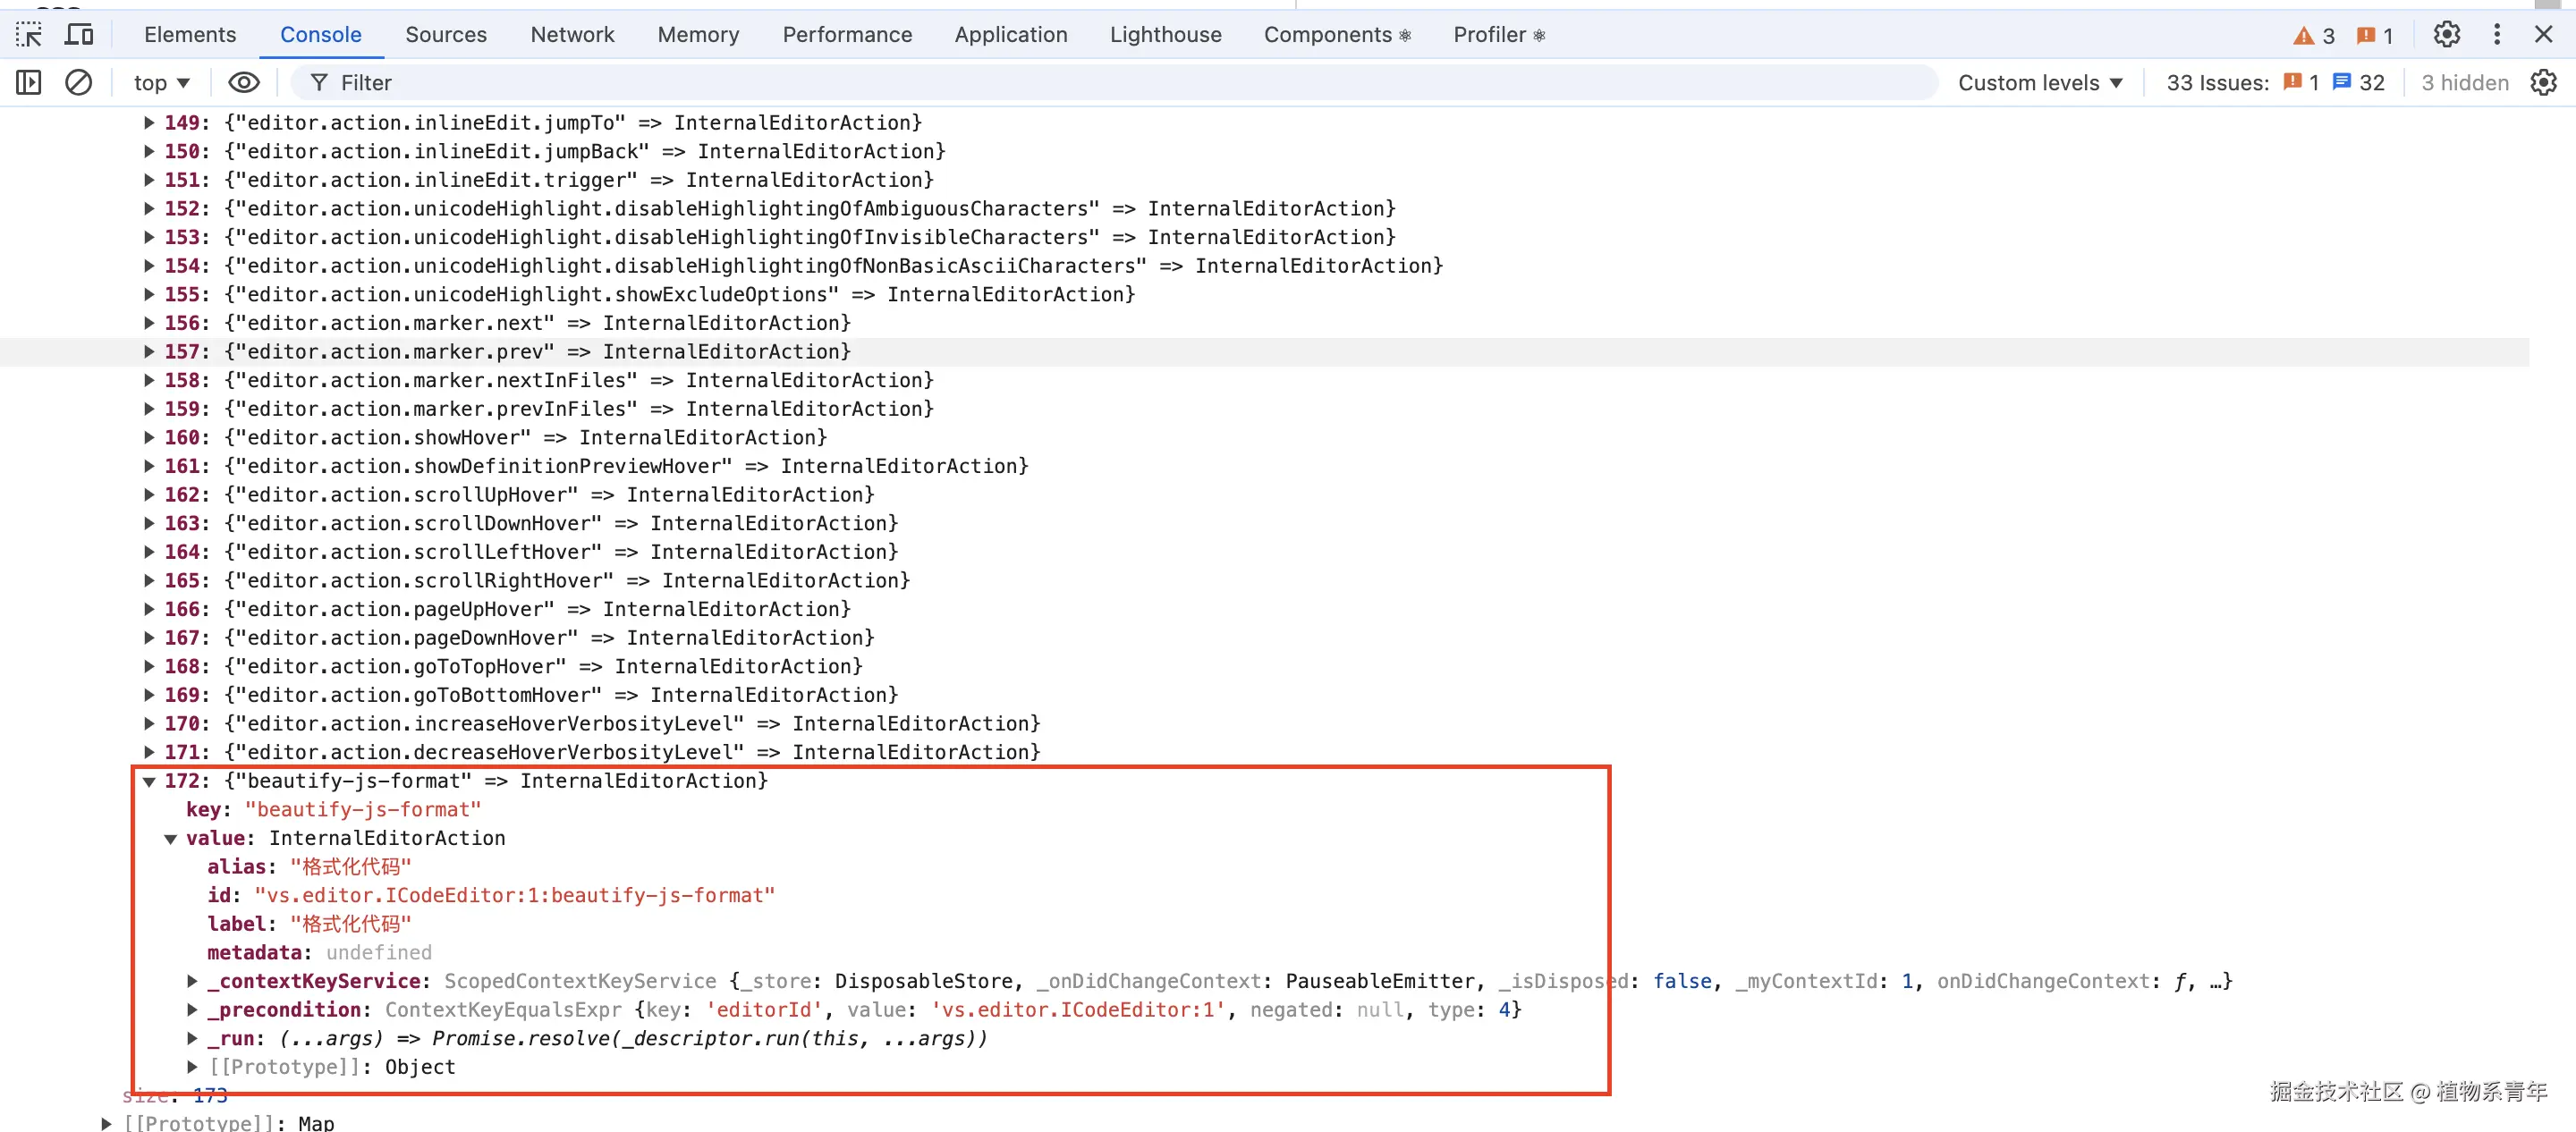Toggle the device toolbar icon
2576x1132 pixels.
click(x=79, y=35)
